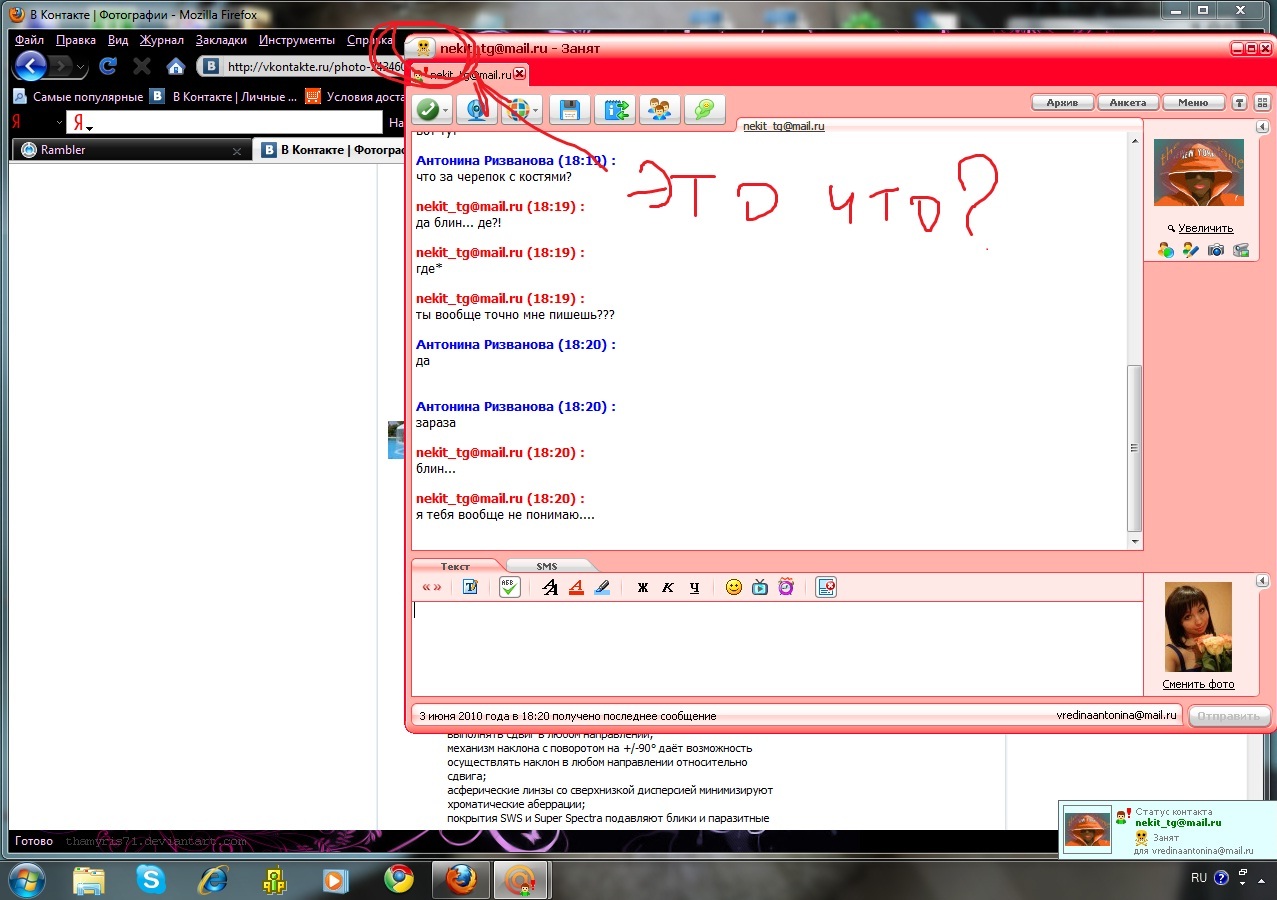
Task: Open Skype from the taskbar
Action: click(152, 879)
